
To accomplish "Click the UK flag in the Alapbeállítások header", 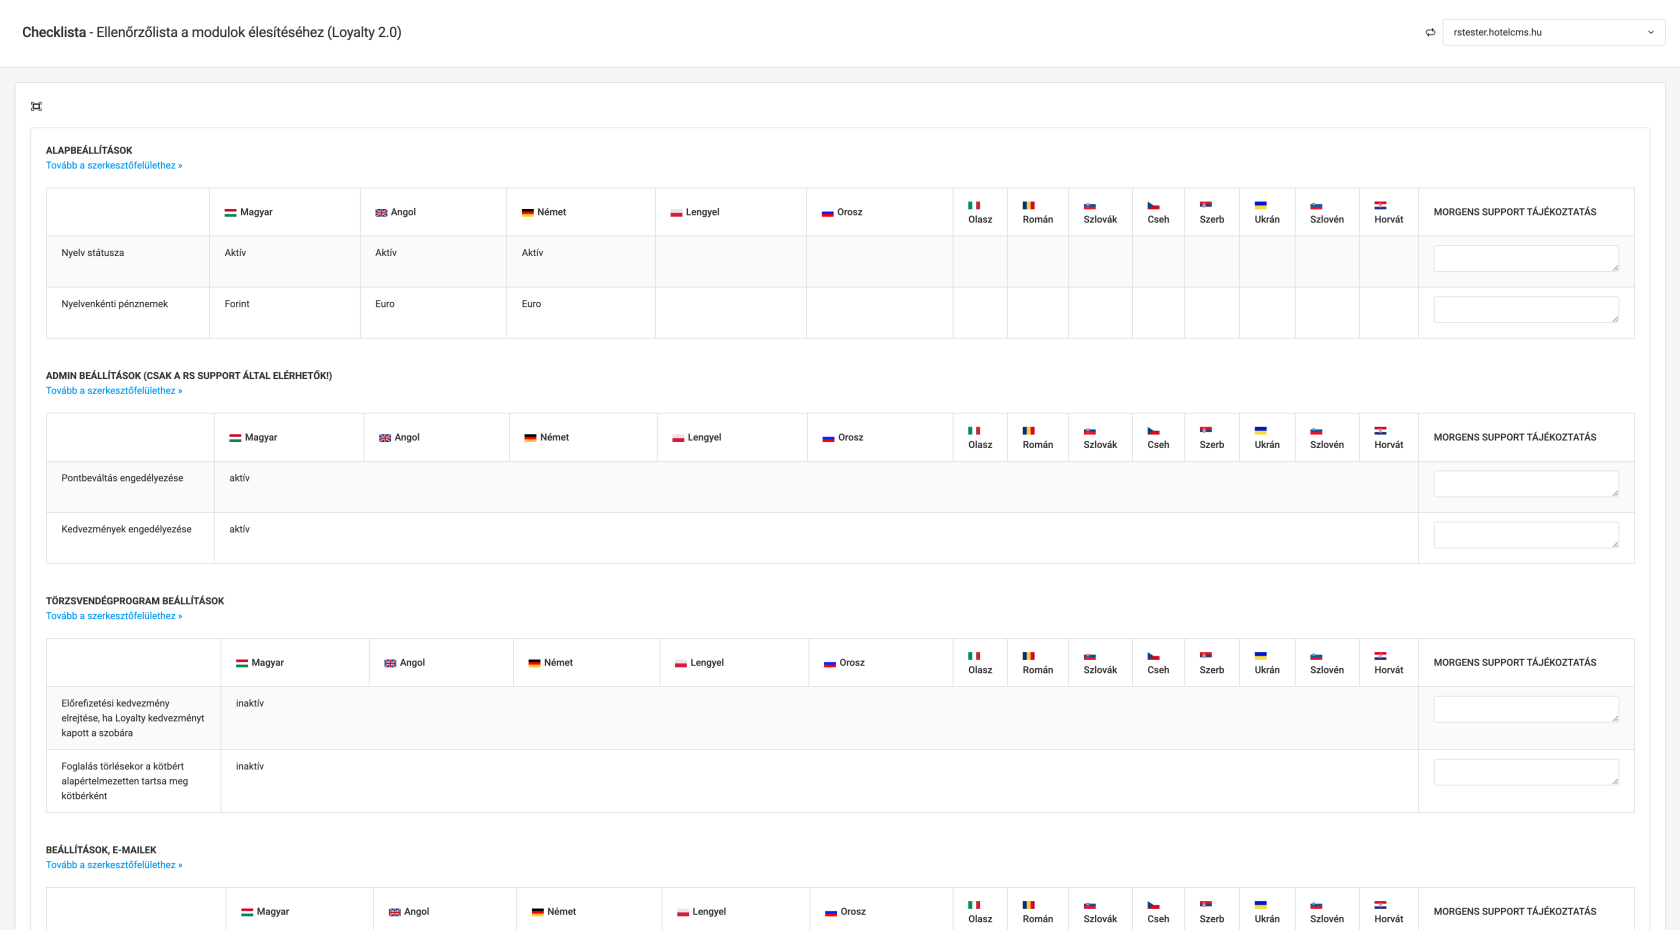I will click(x=381, y=213).
